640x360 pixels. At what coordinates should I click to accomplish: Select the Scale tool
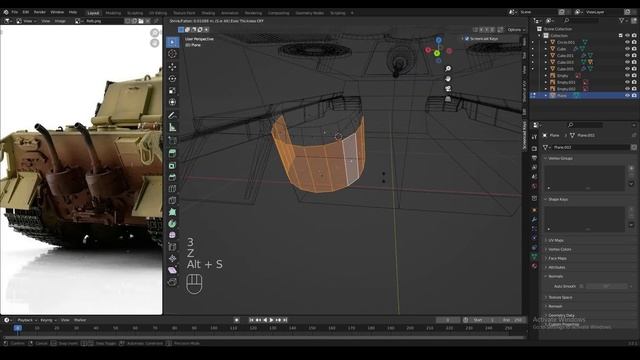[172, 90]
